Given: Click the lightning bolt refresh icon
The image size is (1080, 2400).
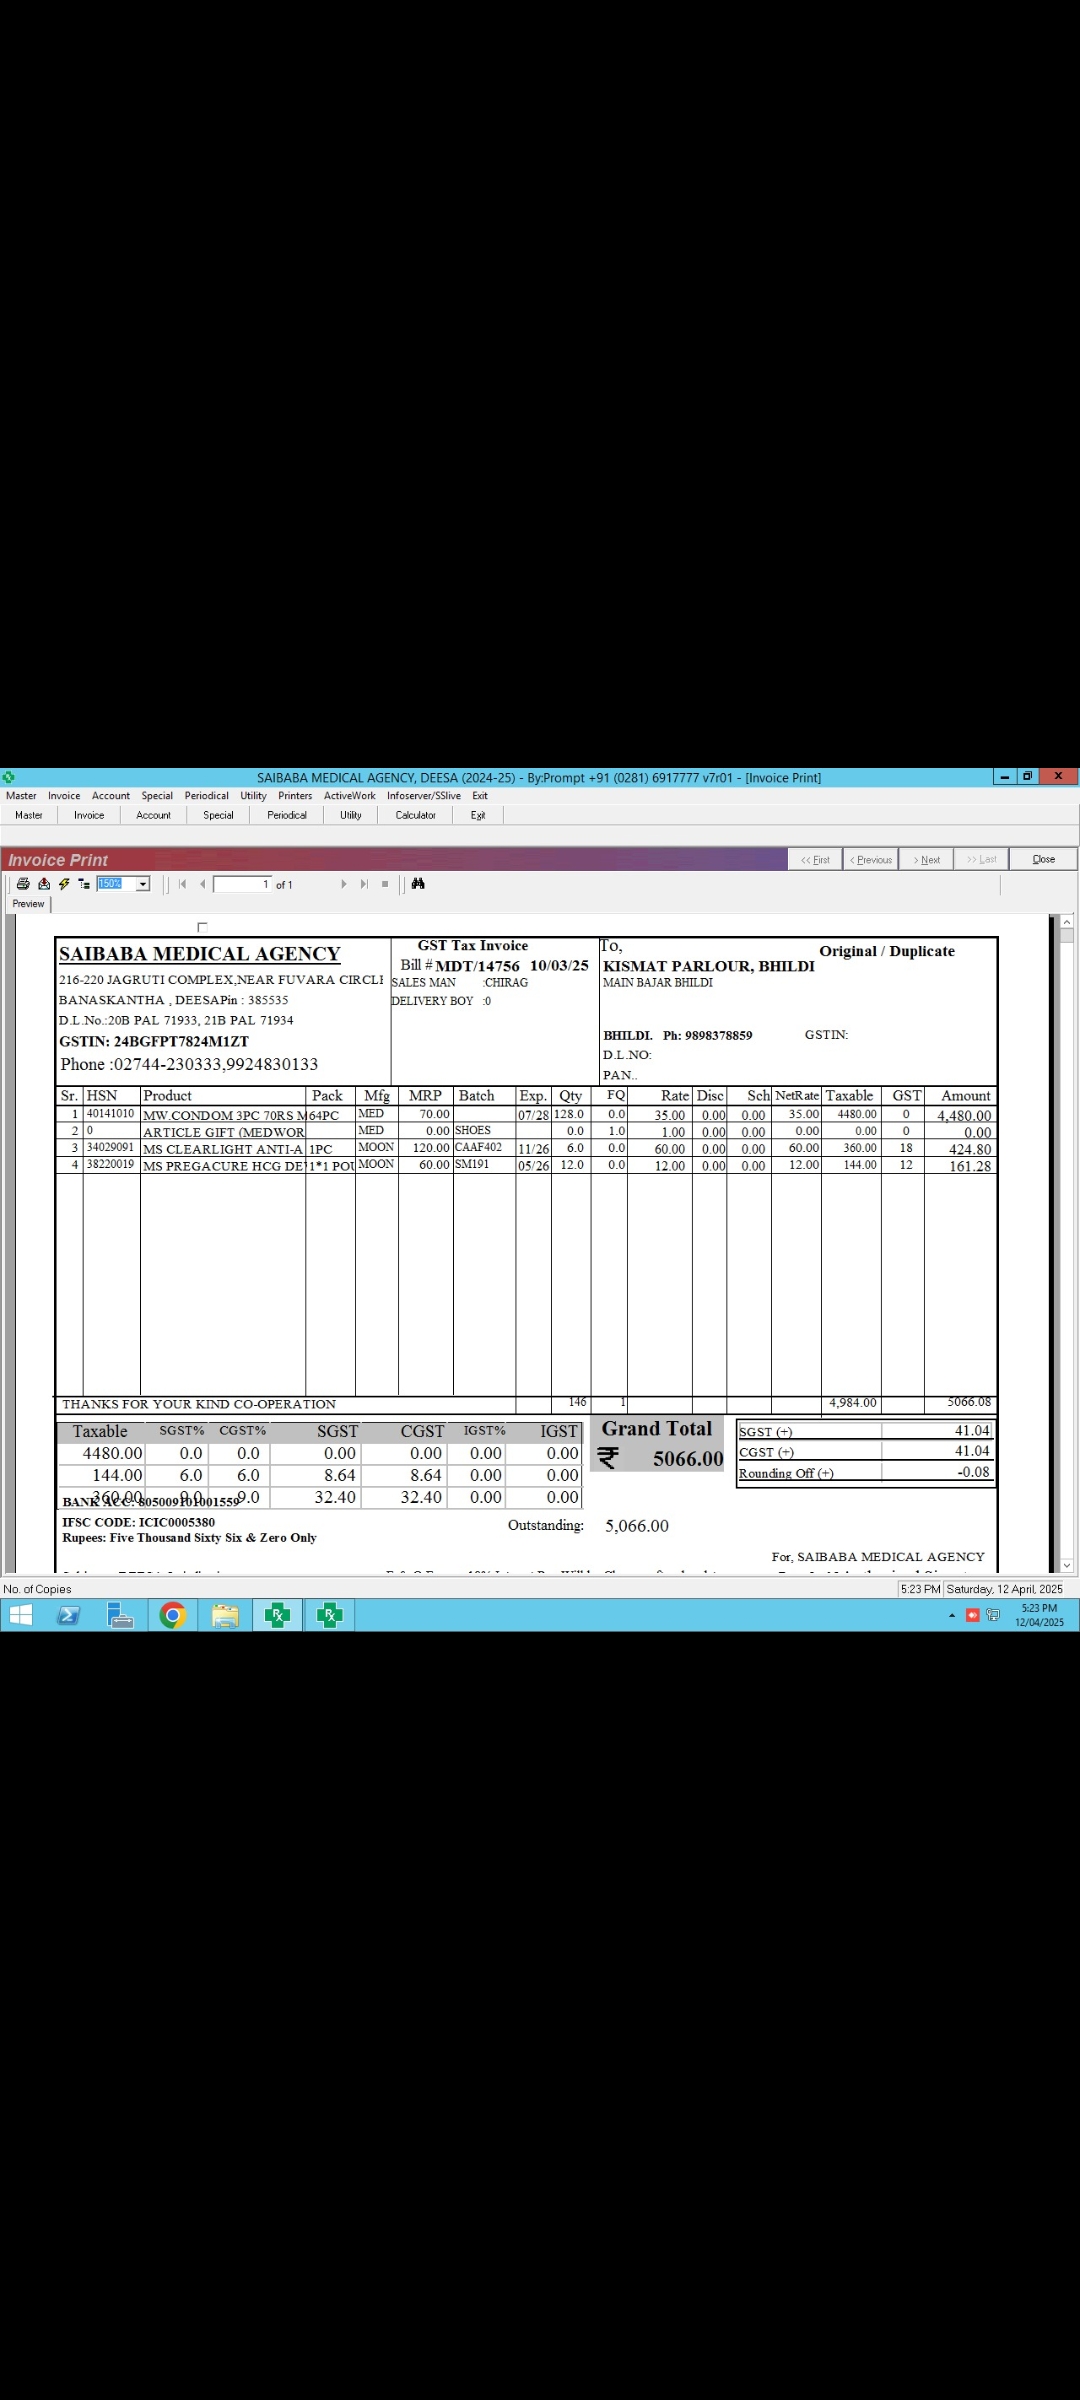Looking at the screenshot, I should (x=64, y=884).
